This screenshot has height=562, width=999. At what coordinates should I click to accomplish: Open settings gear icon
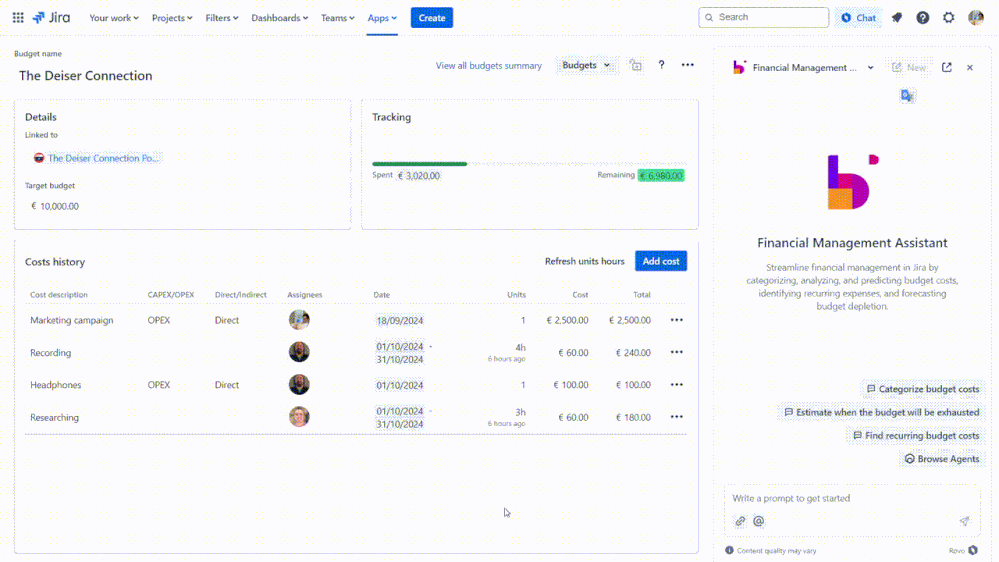[x=949, y=18]
